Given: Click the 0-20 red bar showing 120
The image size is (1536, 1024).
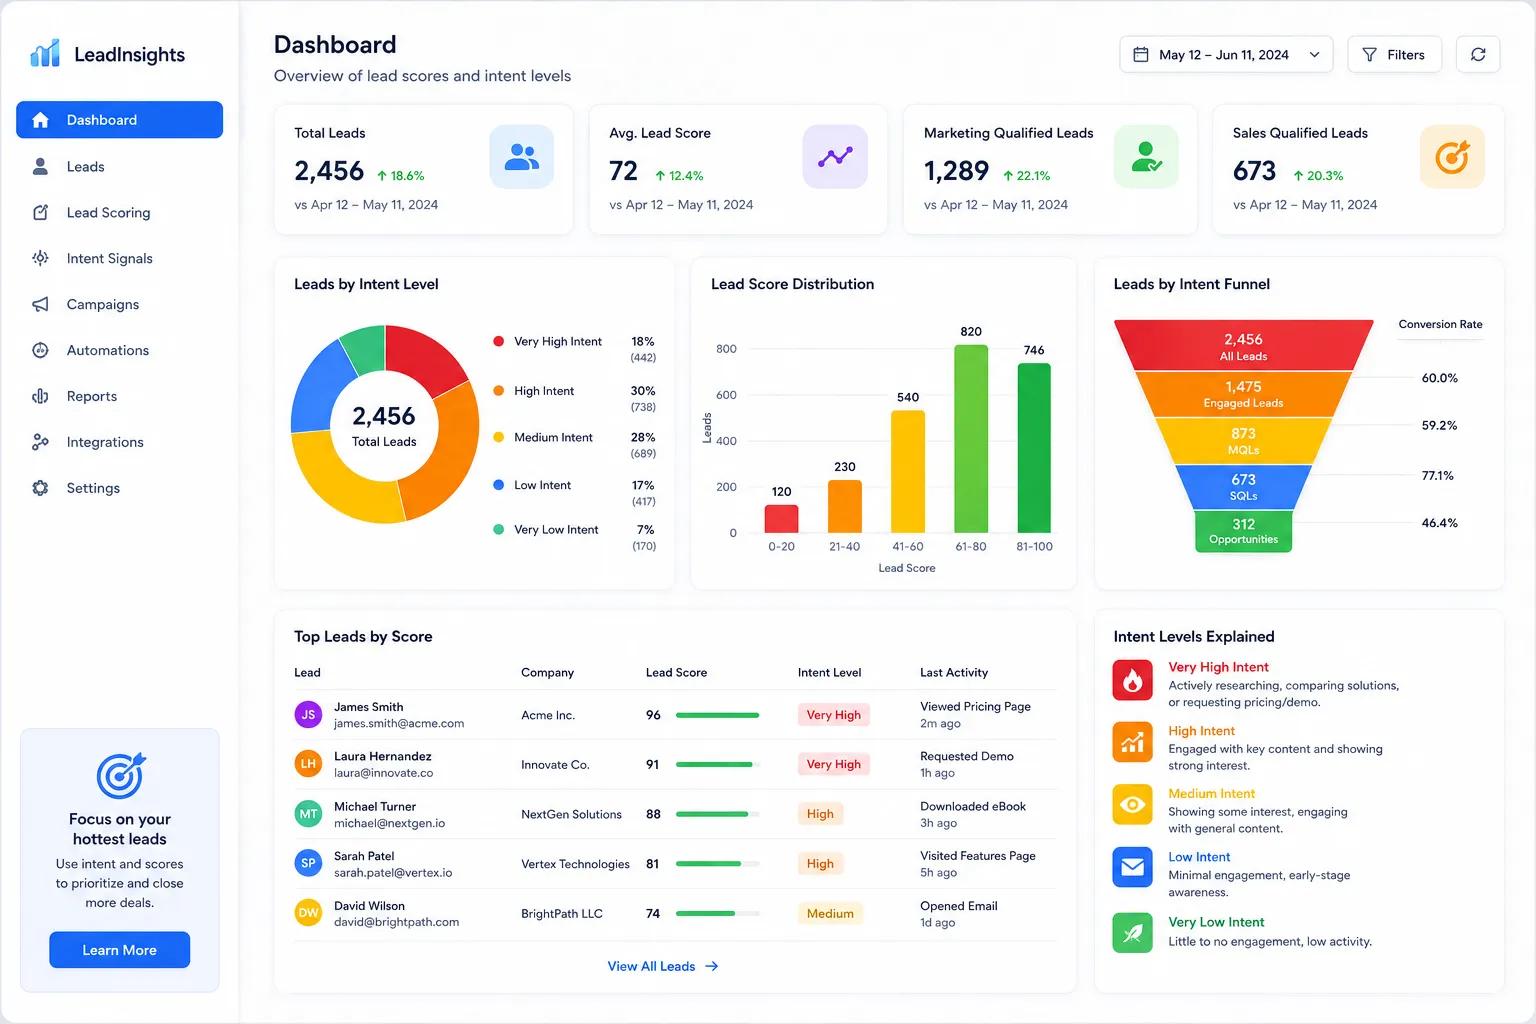Looking at the screenshot, I should pyautogui.click(x=781, y=519).
